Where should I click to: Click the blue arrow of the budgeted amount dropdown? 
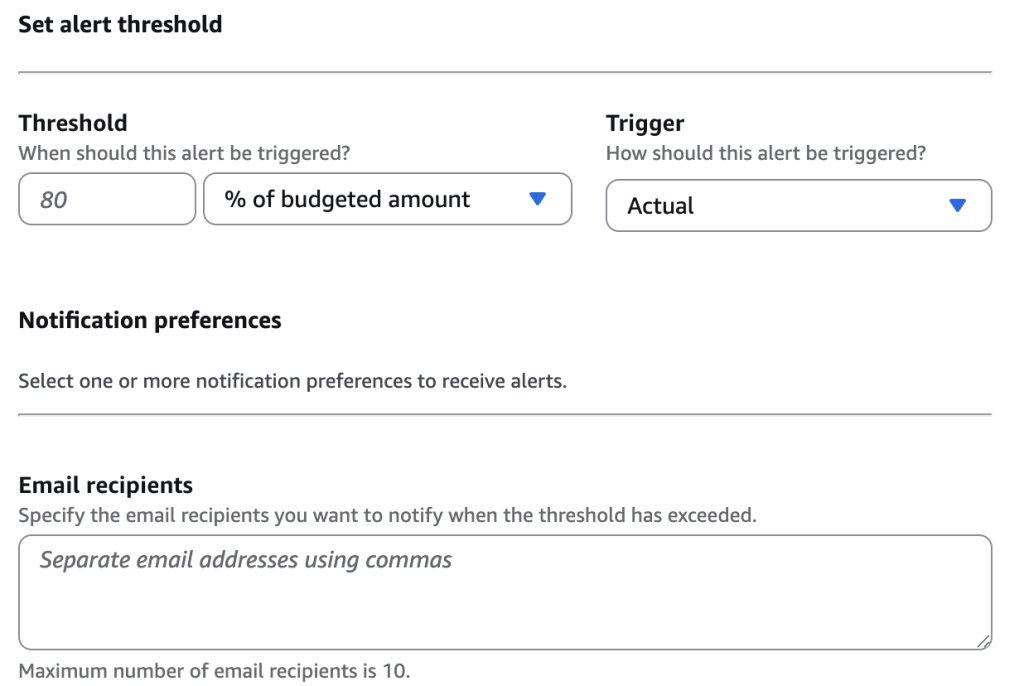[x=537, y=199]
